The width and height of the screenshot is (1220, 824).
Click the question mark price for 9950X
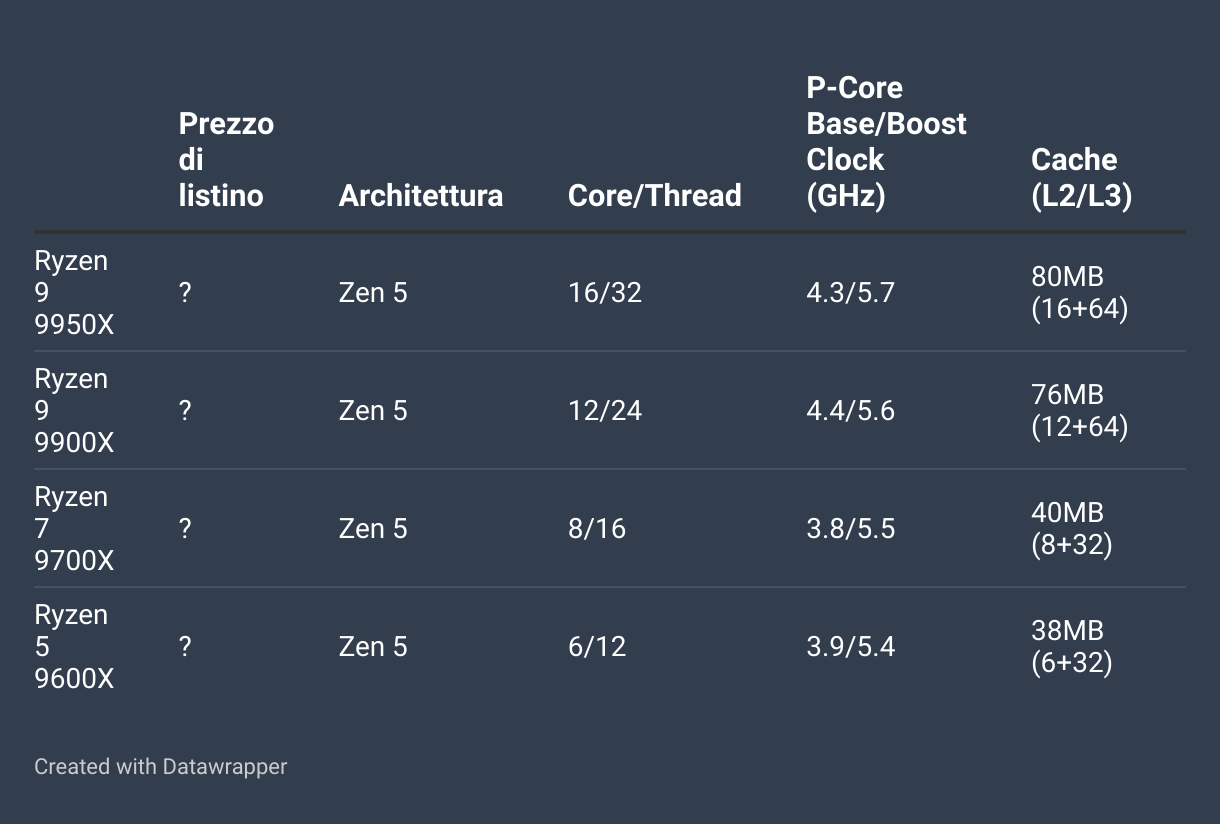tap(185, 293)
